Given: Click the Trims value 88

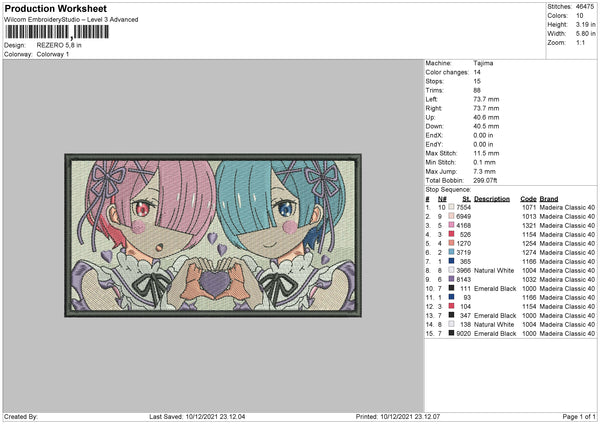Looking at the screenshot, I should point(477,90).
